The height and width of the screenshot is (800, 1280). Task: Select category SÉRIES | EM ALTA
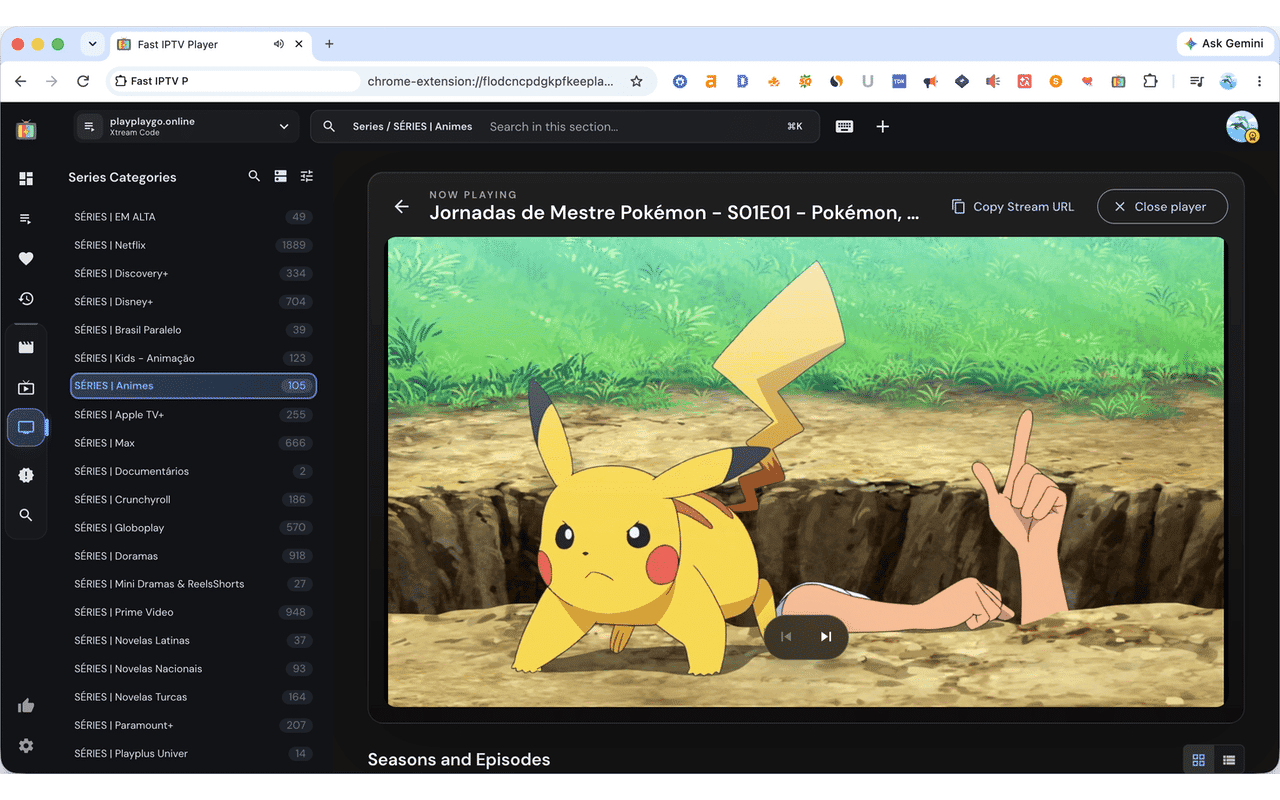click(193, 217)
